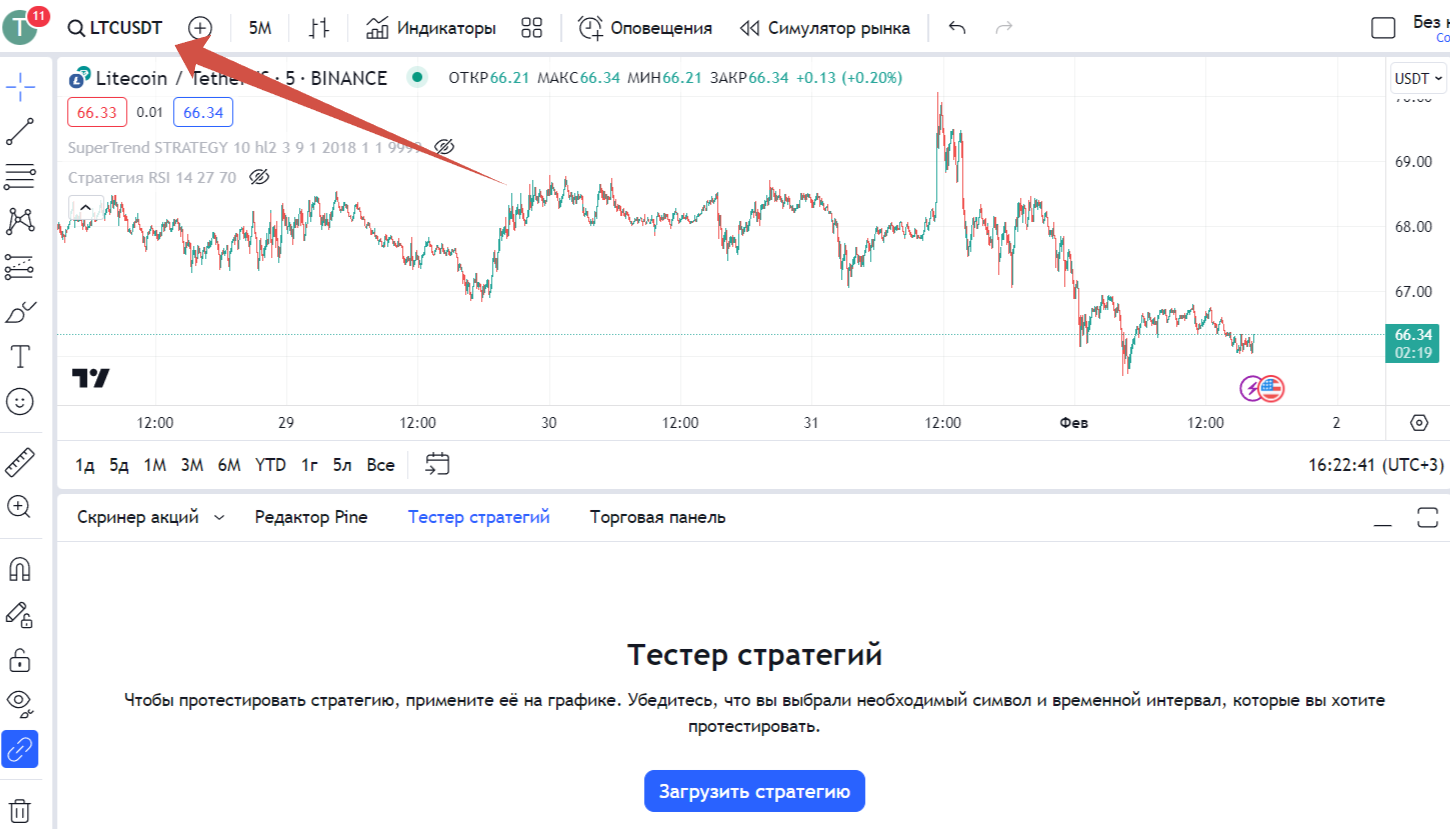Click the add symbol plus icon

(201, 28)
